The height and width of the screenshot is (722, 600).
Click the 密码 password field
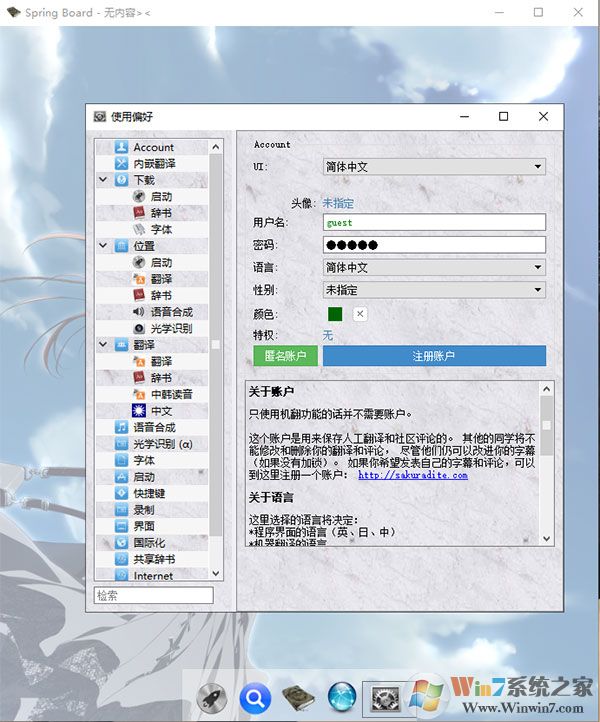[434, 245]
